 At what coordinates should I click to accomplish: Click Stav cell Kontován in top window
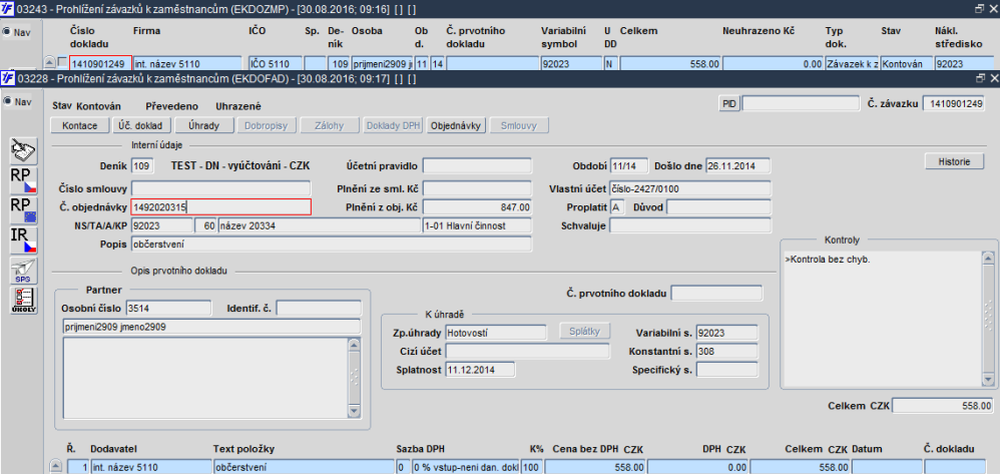click(907, 63)
